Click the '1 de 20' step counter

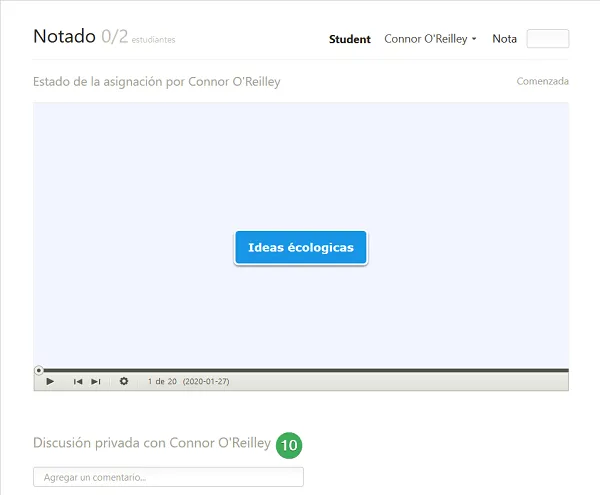(162, 381)
